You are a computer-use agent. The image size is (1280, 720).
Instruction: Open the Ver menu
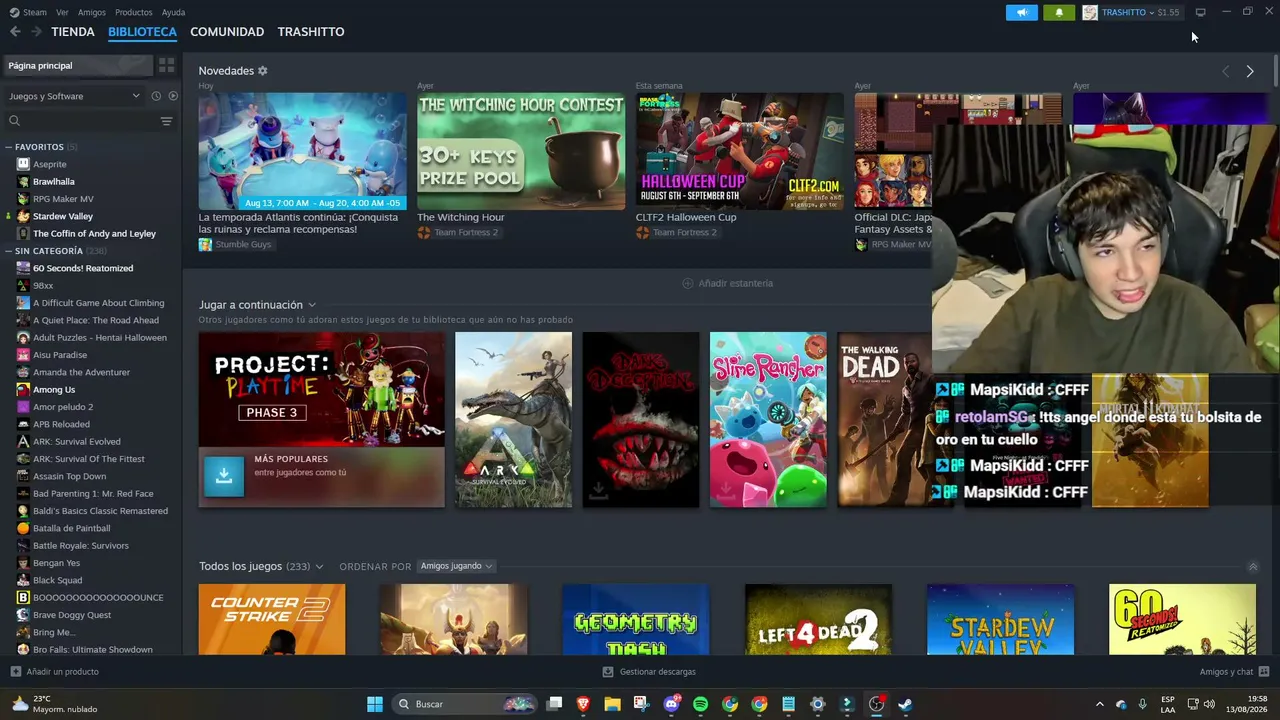(62, 12)
